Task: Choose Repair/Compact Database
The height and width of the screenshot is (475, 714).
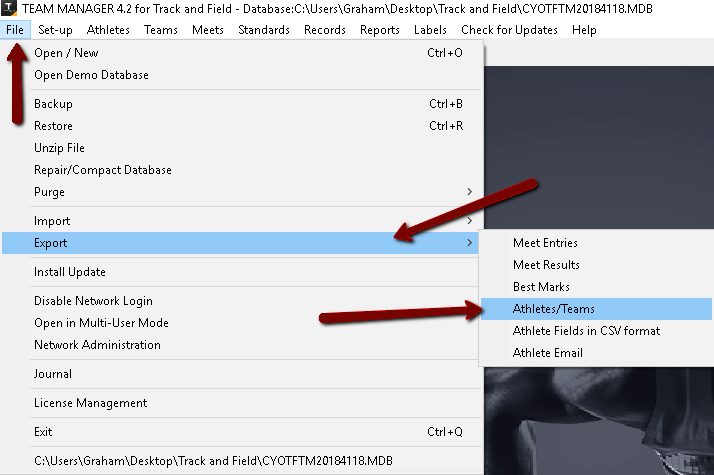Action: pyautogui.click(x=241, y=170)
